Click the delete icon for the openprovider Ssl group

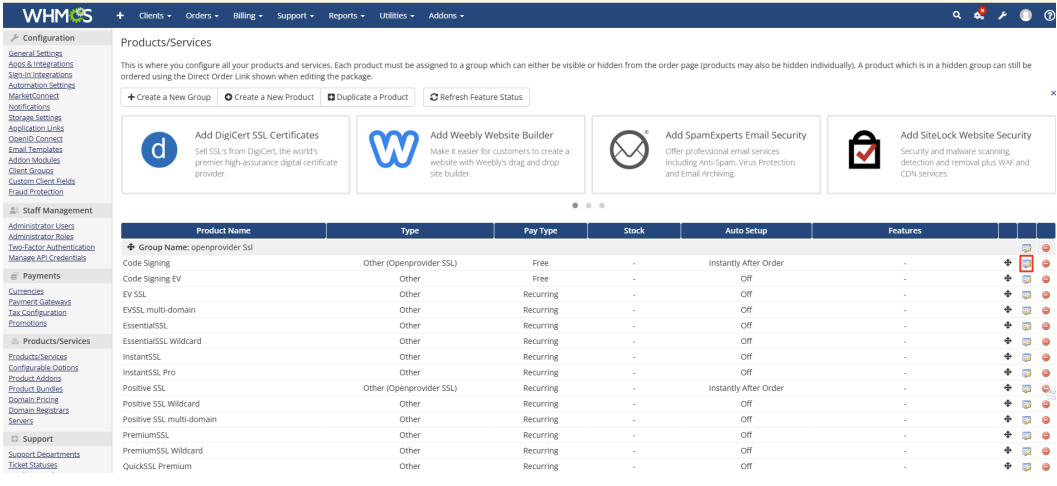1046,248
